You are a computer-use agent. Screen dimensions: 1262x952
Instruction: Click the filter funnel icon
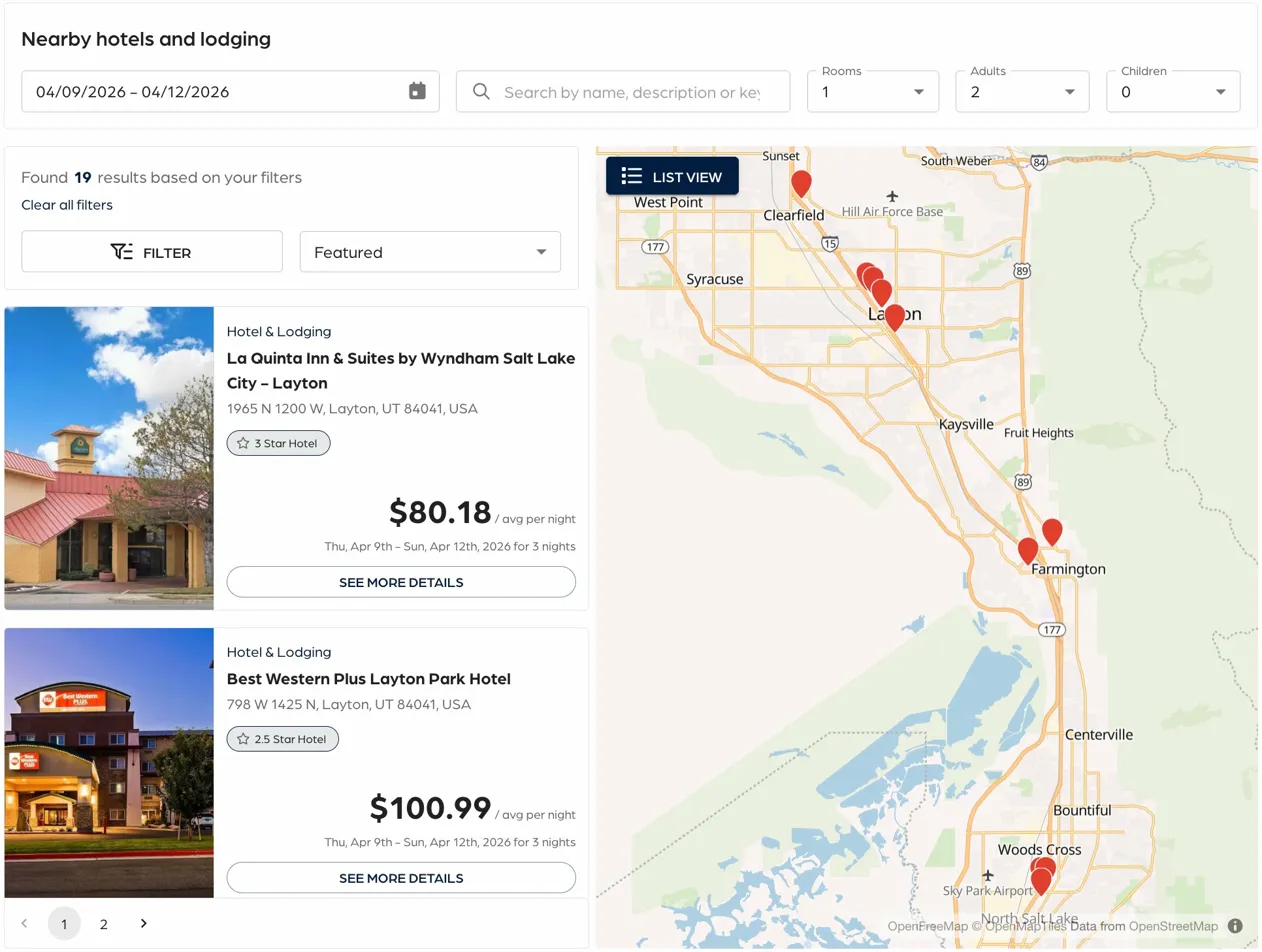tap(122, 252)
